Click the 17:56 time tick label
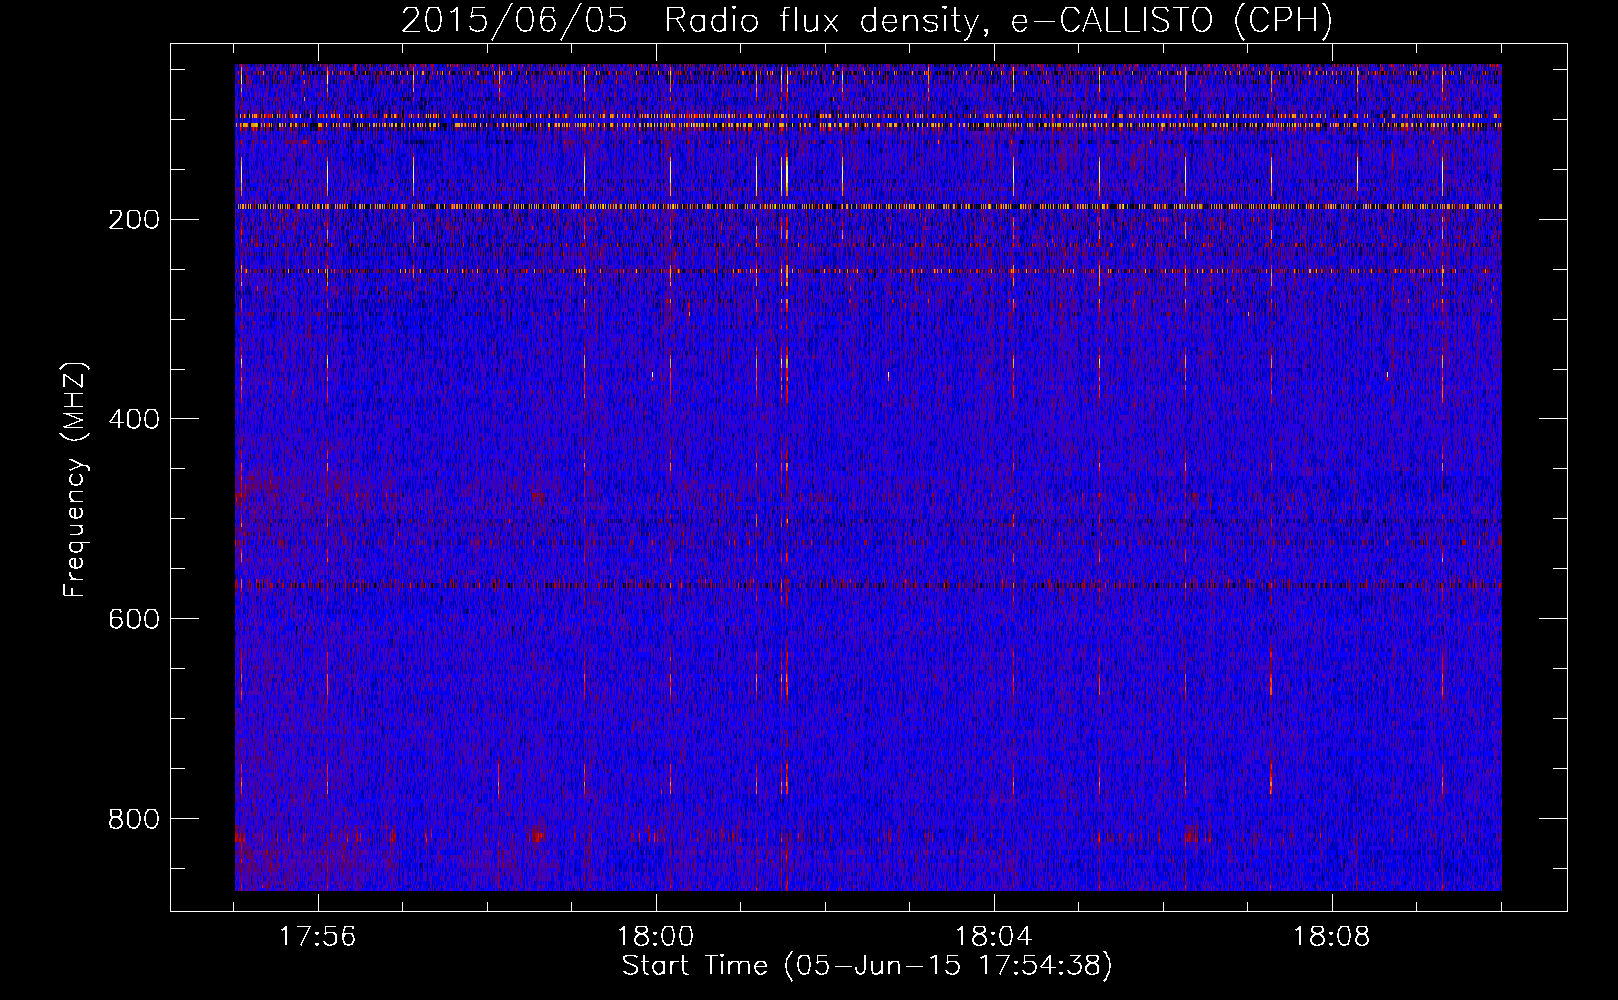1618x1000 pixels. (x=318, y=937)
